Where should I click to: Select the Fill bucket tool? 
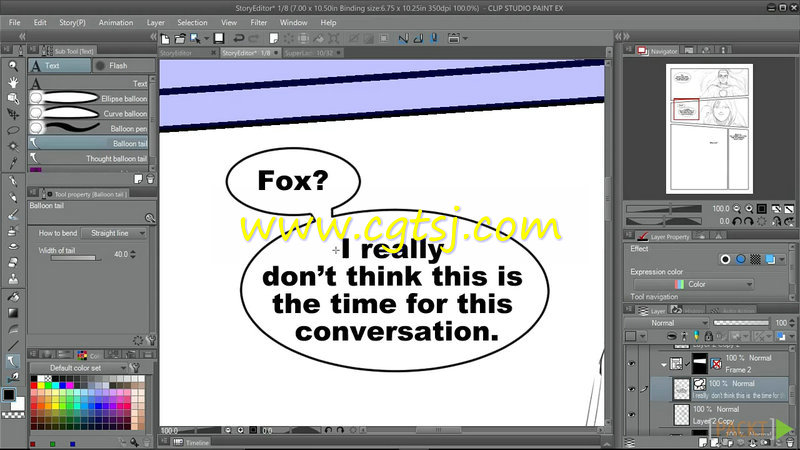(x=13, y=296)
